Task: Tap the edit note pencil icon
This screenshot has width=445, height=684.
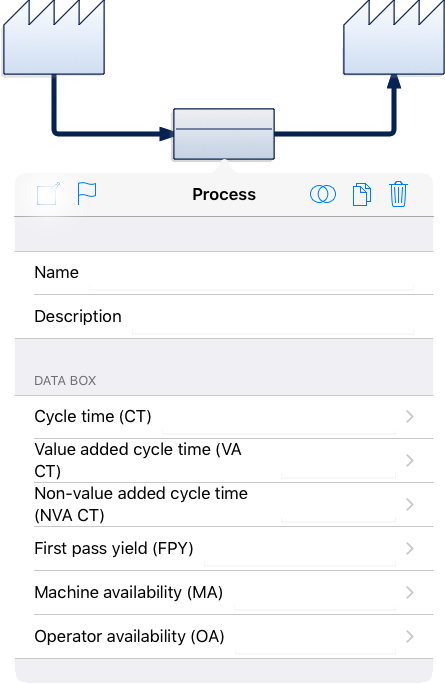Action: coord(48,194)
